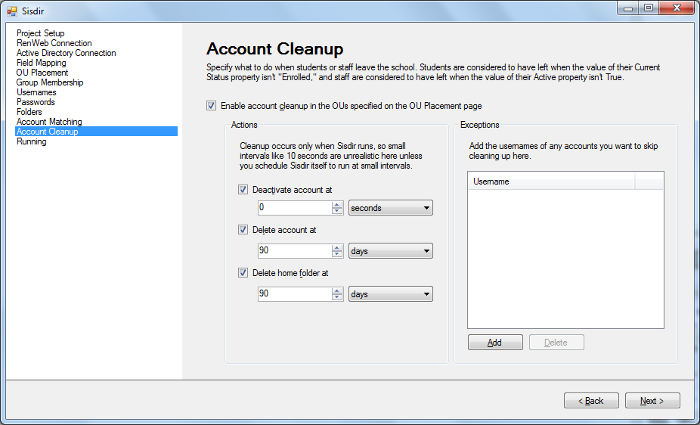
Task: Toggle Delete home folder at checkbox
Action: coord(242,273)
